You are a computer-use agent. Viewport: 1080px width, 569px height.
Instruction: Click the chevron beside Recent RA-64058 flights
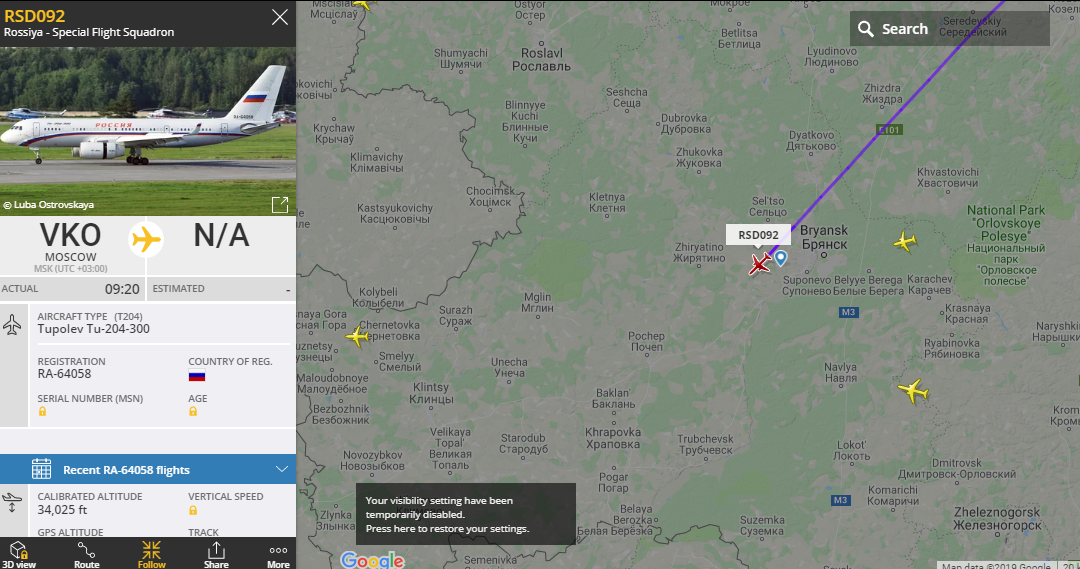pos(282,469)
